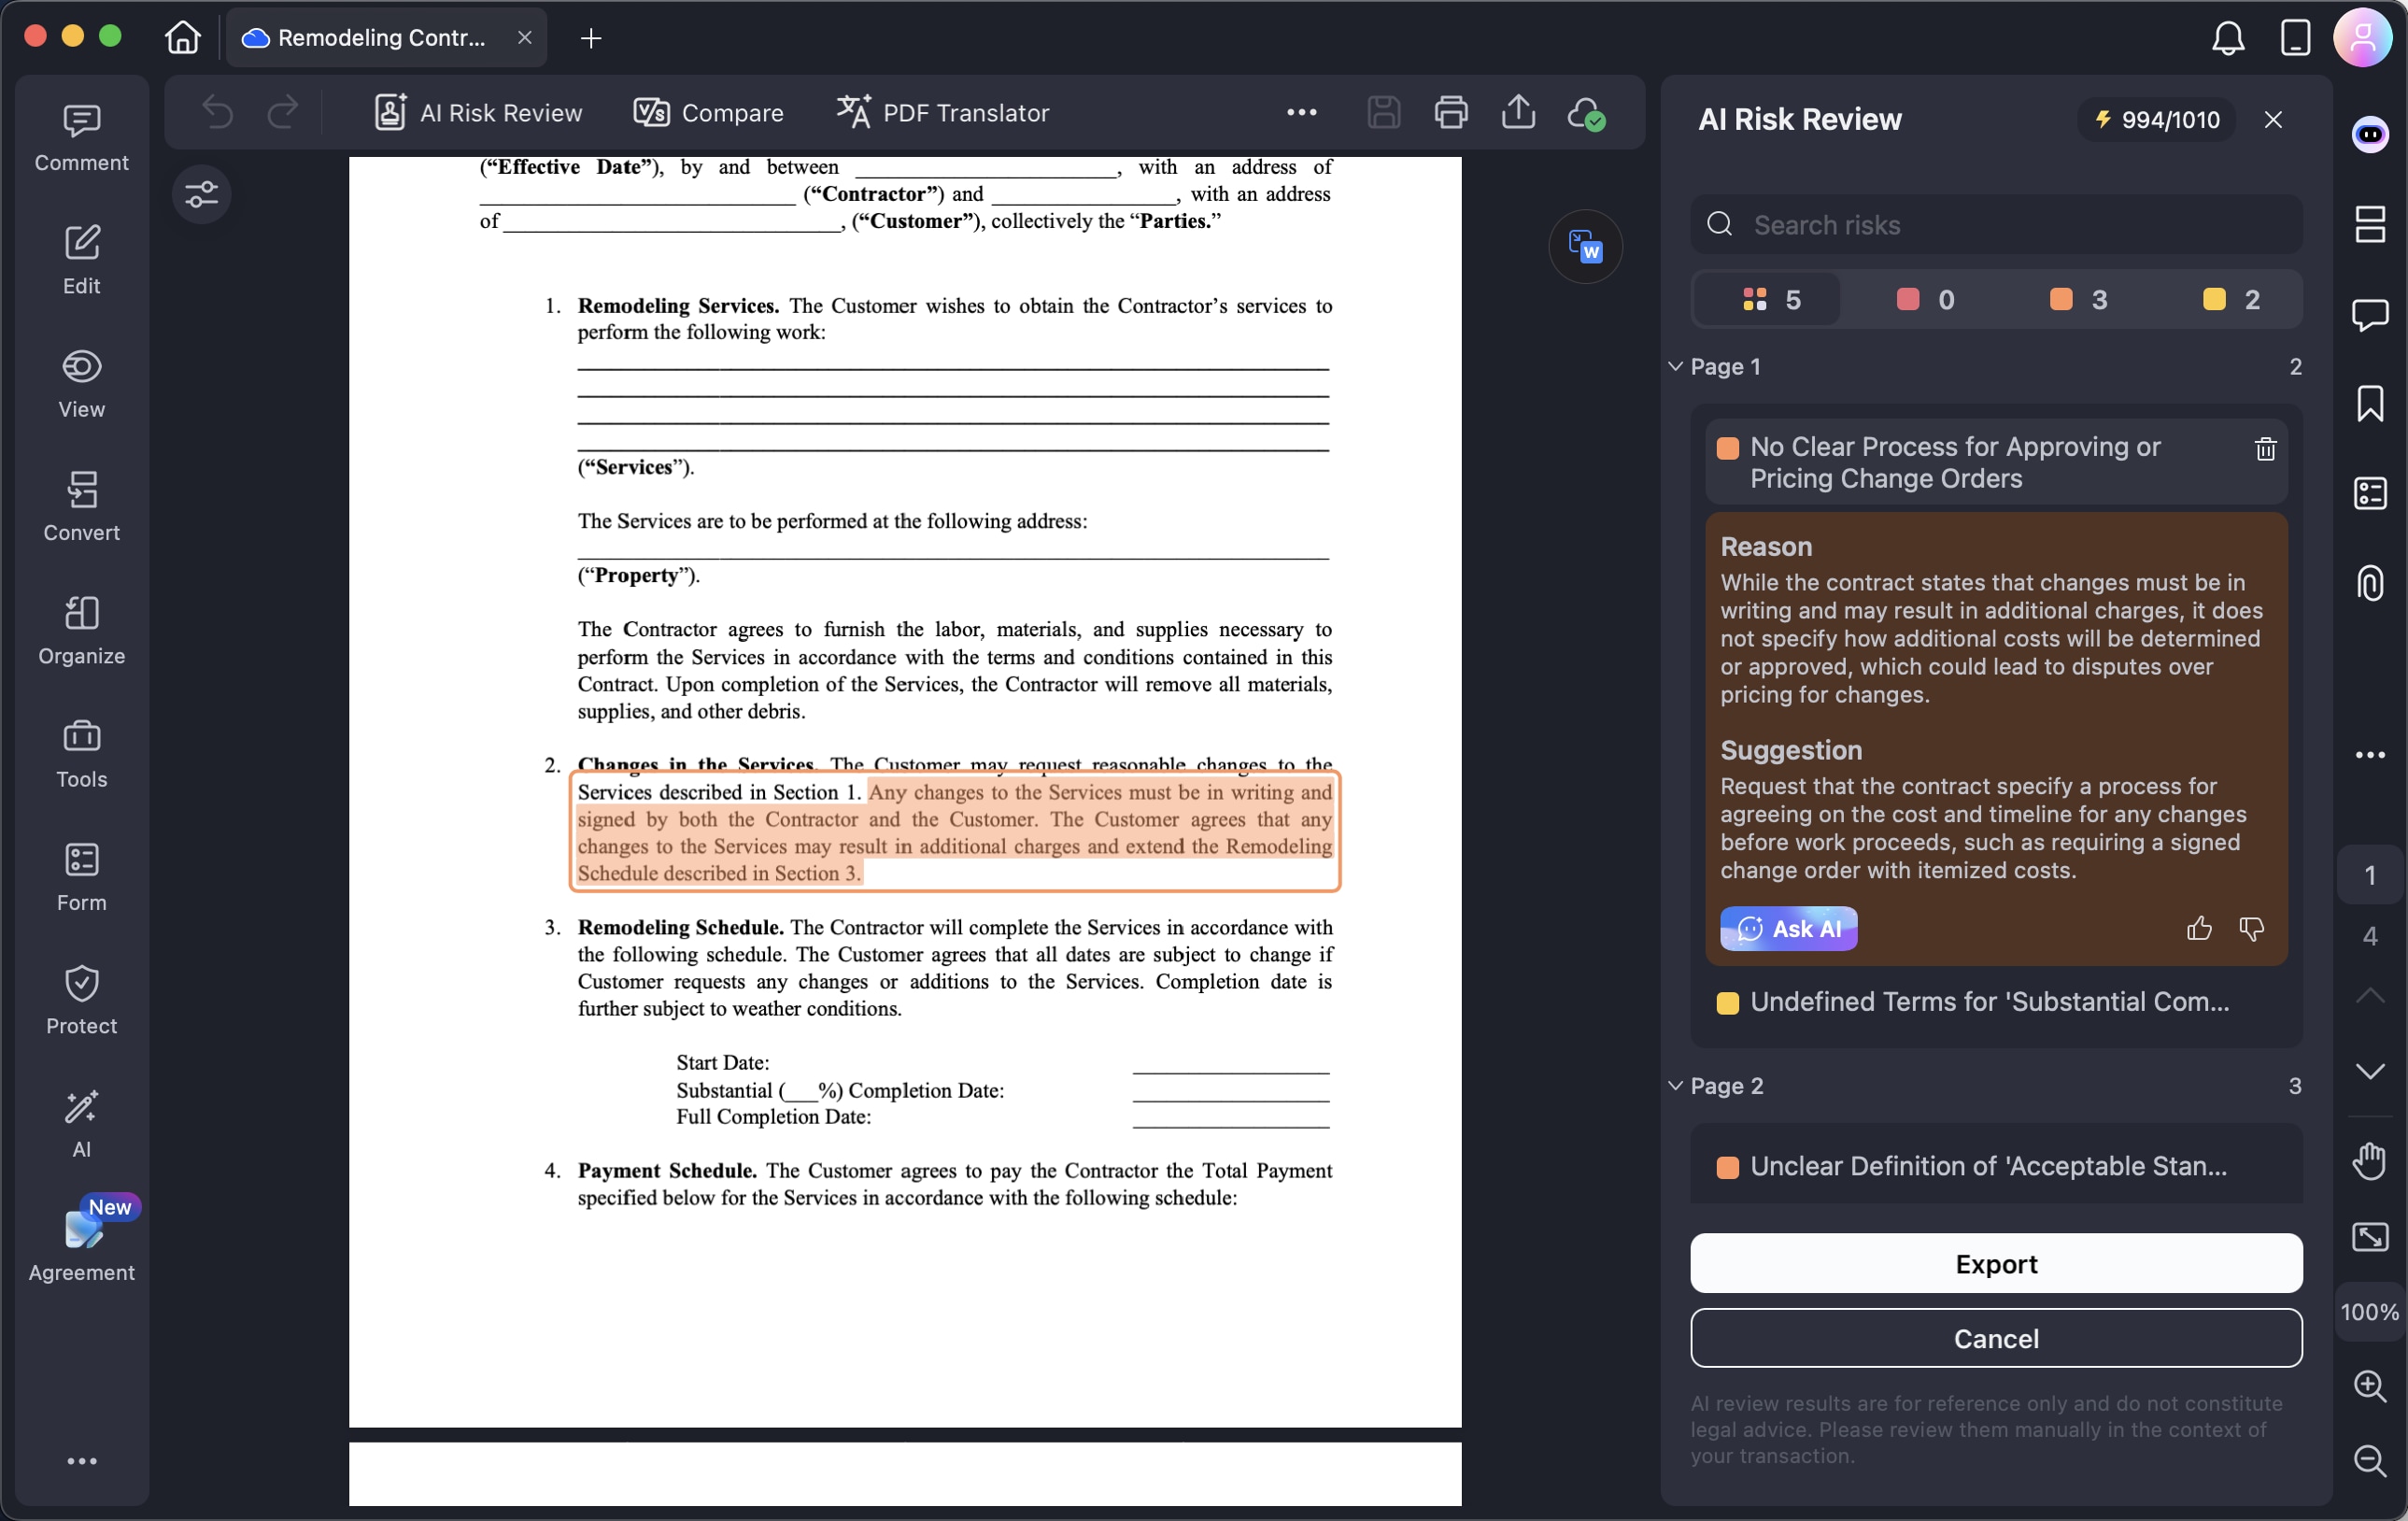Show more sidebar options at bottom left
2408x1521 pixels.
tap(81, 1461)
